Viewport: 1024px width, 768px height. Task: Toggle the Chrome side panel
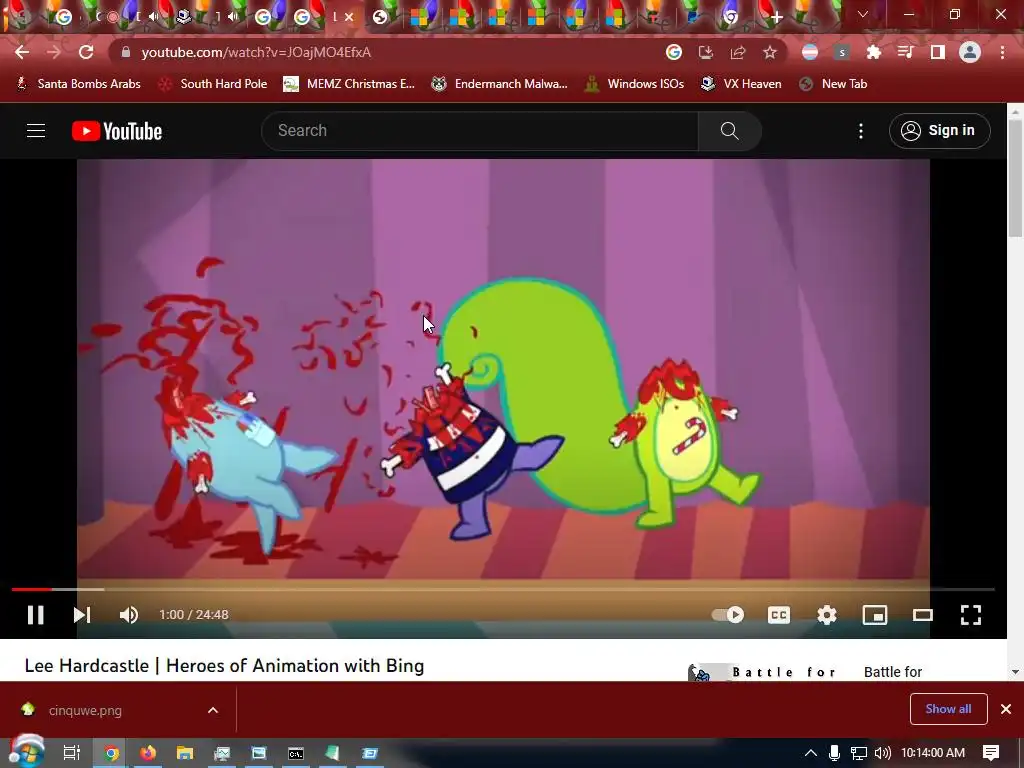[x=938, y=52]
